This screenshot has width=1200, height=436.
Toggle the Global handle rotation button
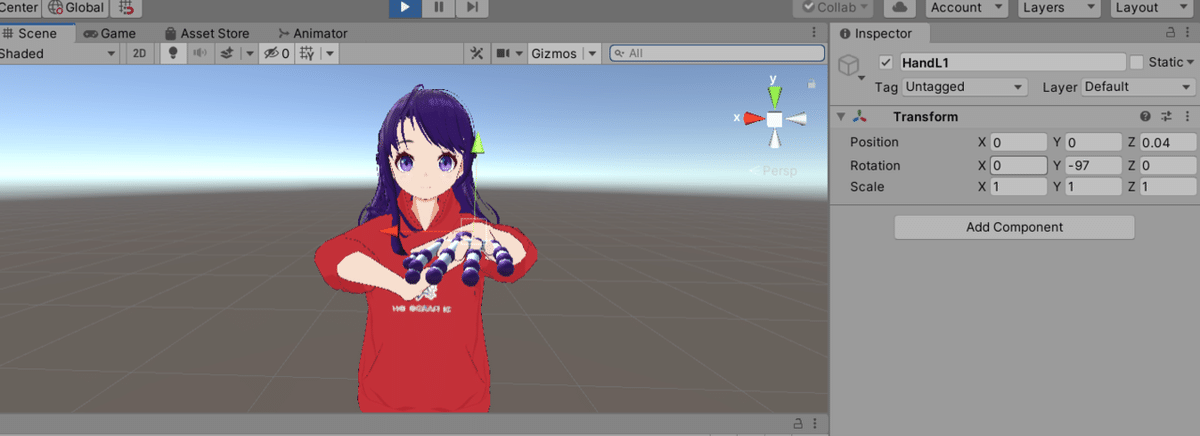[76, 7]
